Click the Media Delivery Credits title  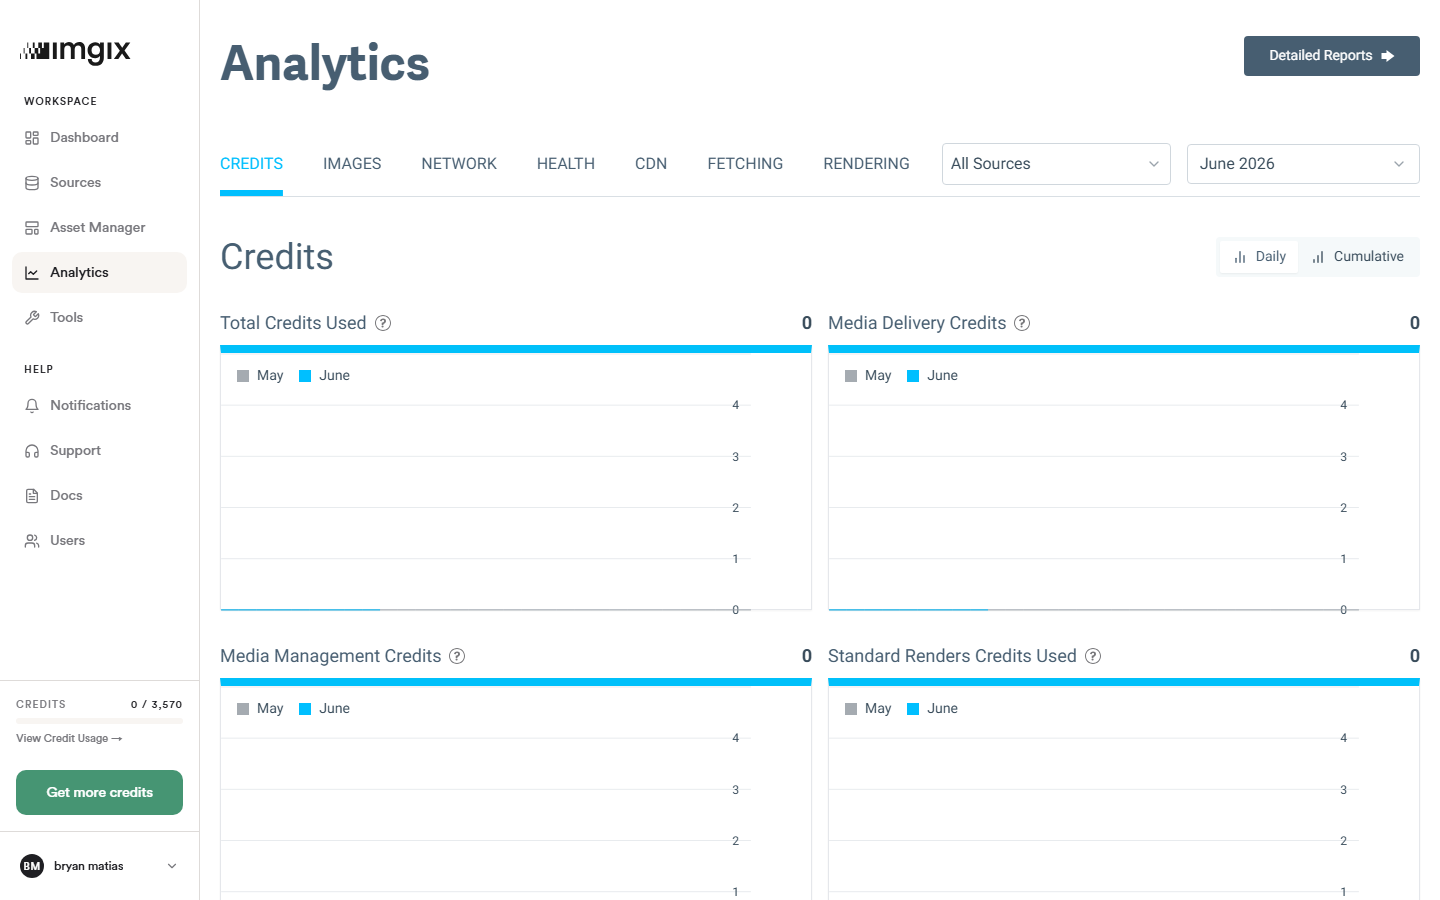point(917,323)
